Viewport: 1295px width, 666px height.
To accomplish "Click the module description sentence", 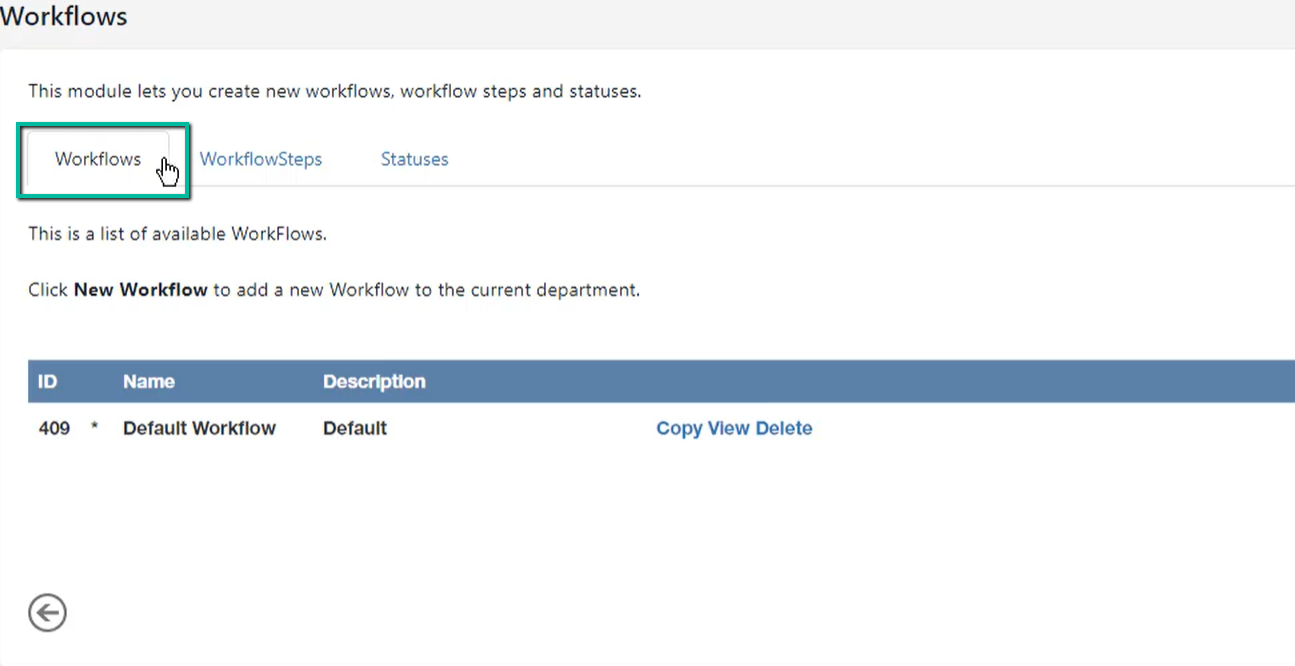I will (x=334, y=91).
